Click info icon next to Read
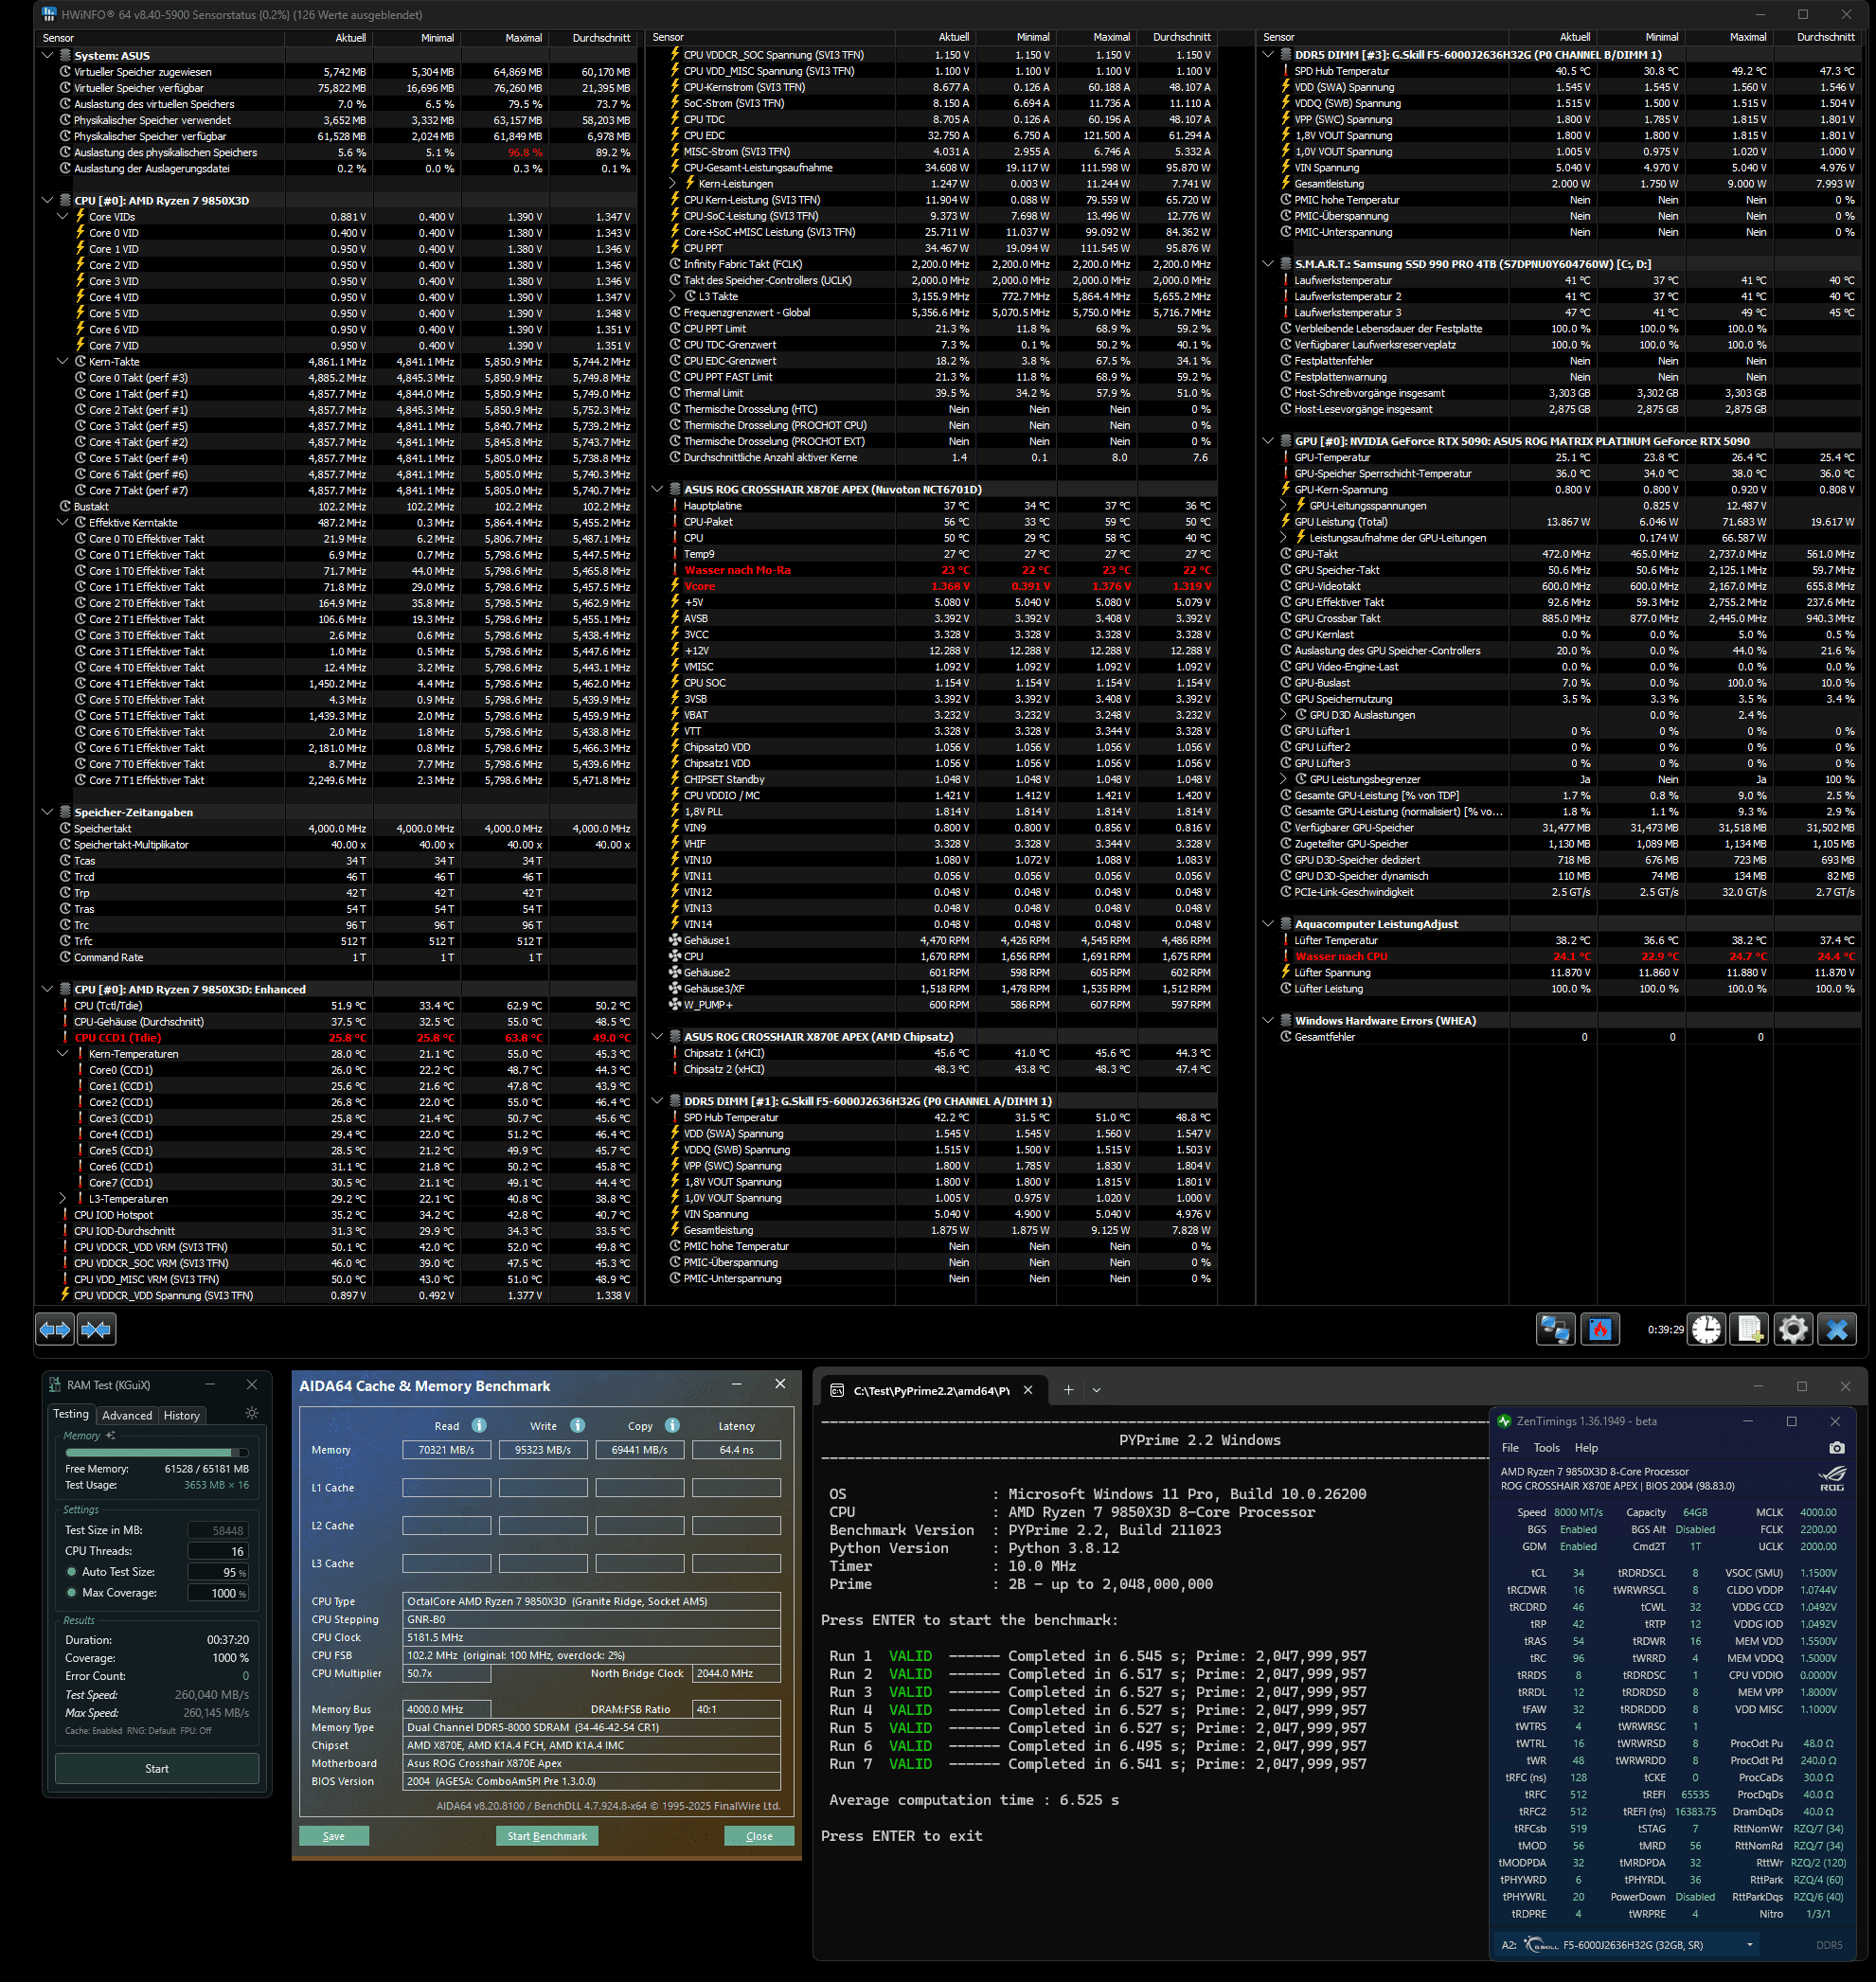The width and height of the screenshot is (1876, 1982). [x=479, y=1425]
